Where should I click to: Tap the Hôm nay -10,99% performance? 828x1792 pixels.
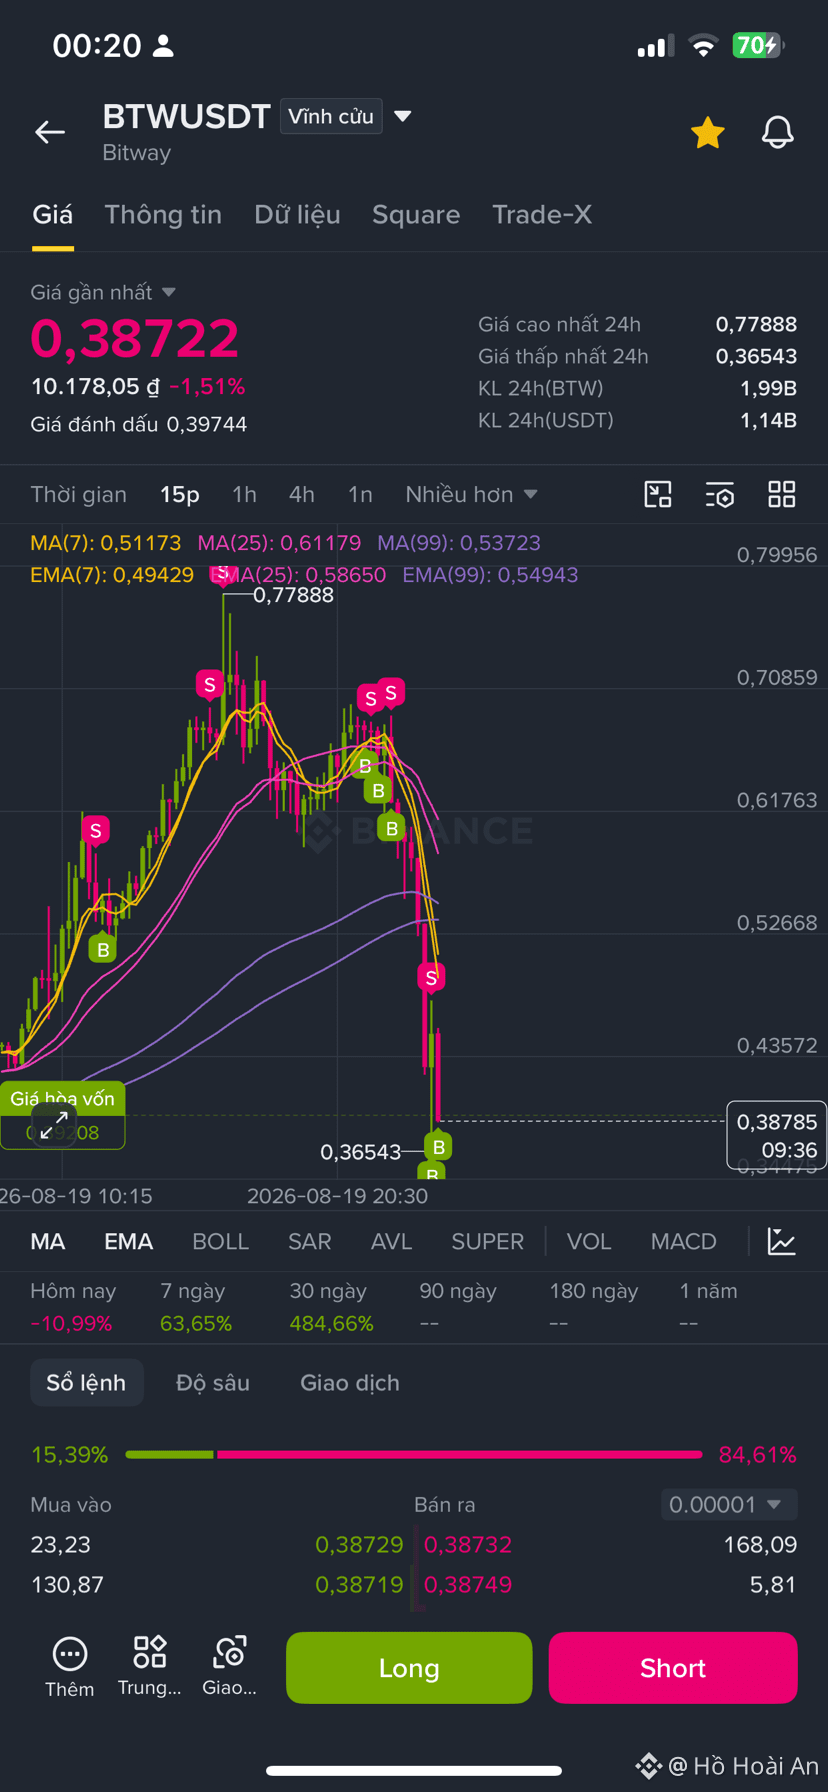click(x=73, y=1307)
